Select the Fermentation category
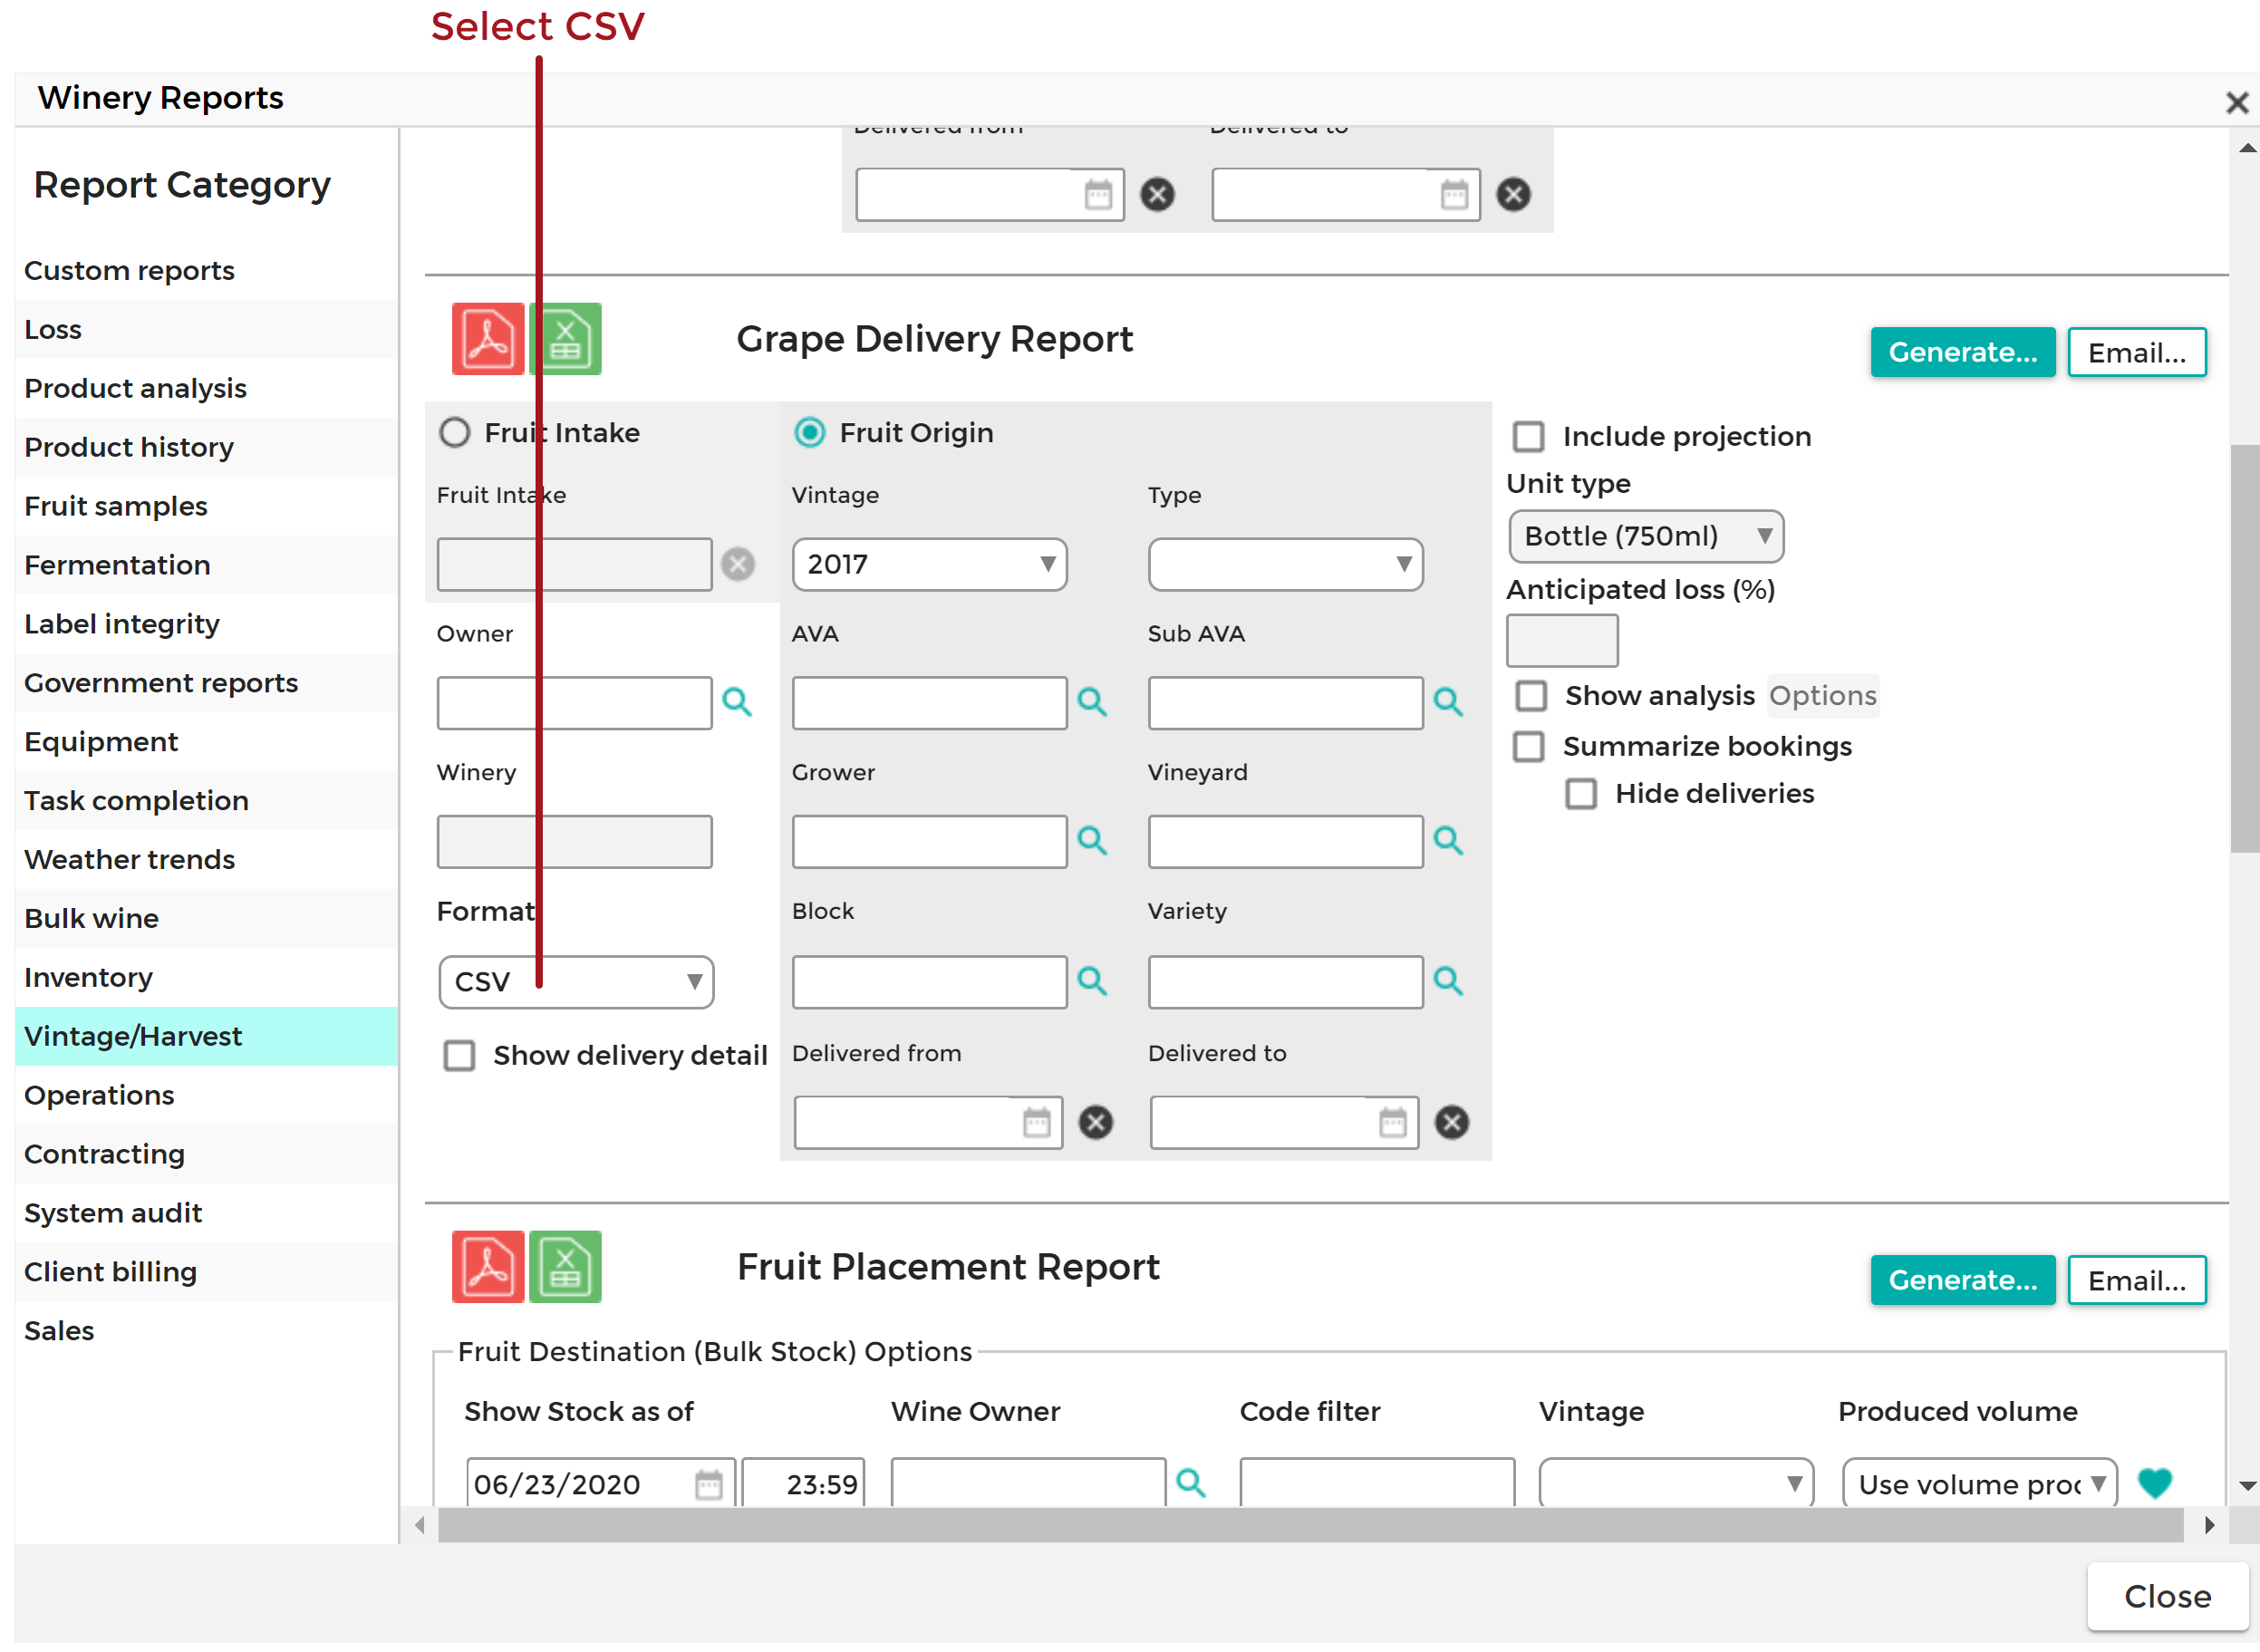The width and height of the screenshot is (2260, 1652). [207, 566]
